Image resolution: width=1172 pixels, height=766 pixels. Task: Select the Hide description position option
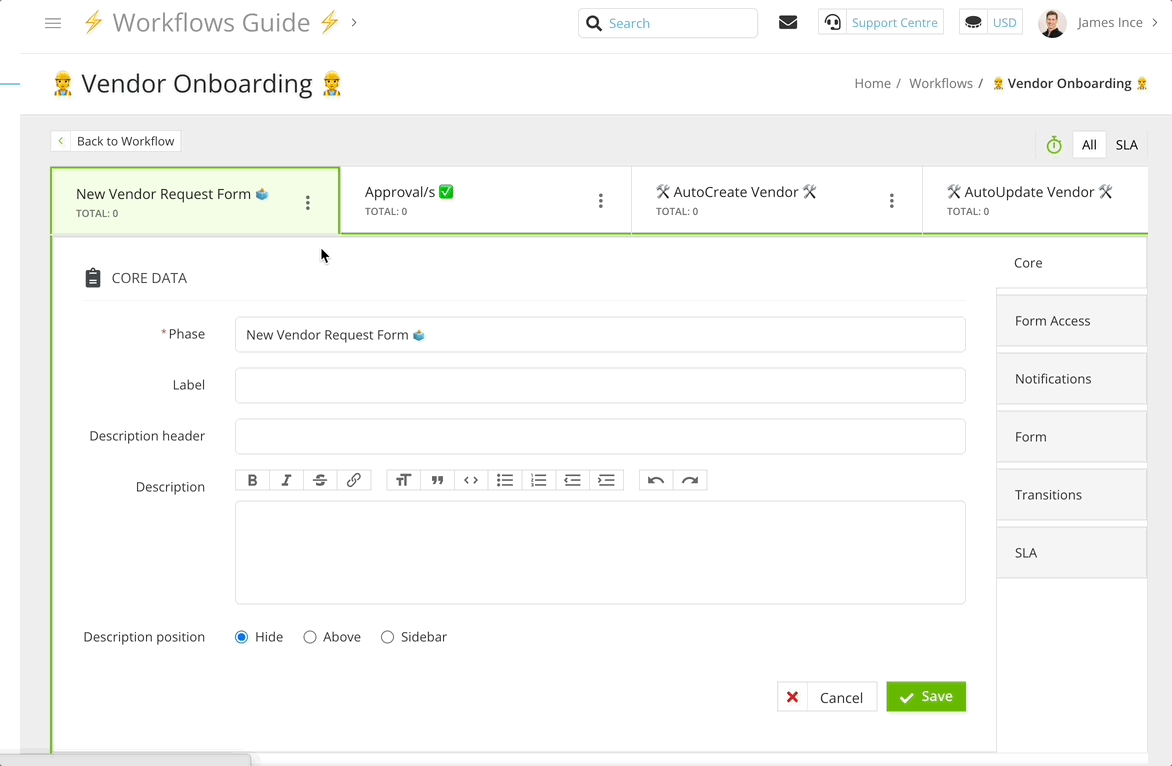[x=242, y=637]
